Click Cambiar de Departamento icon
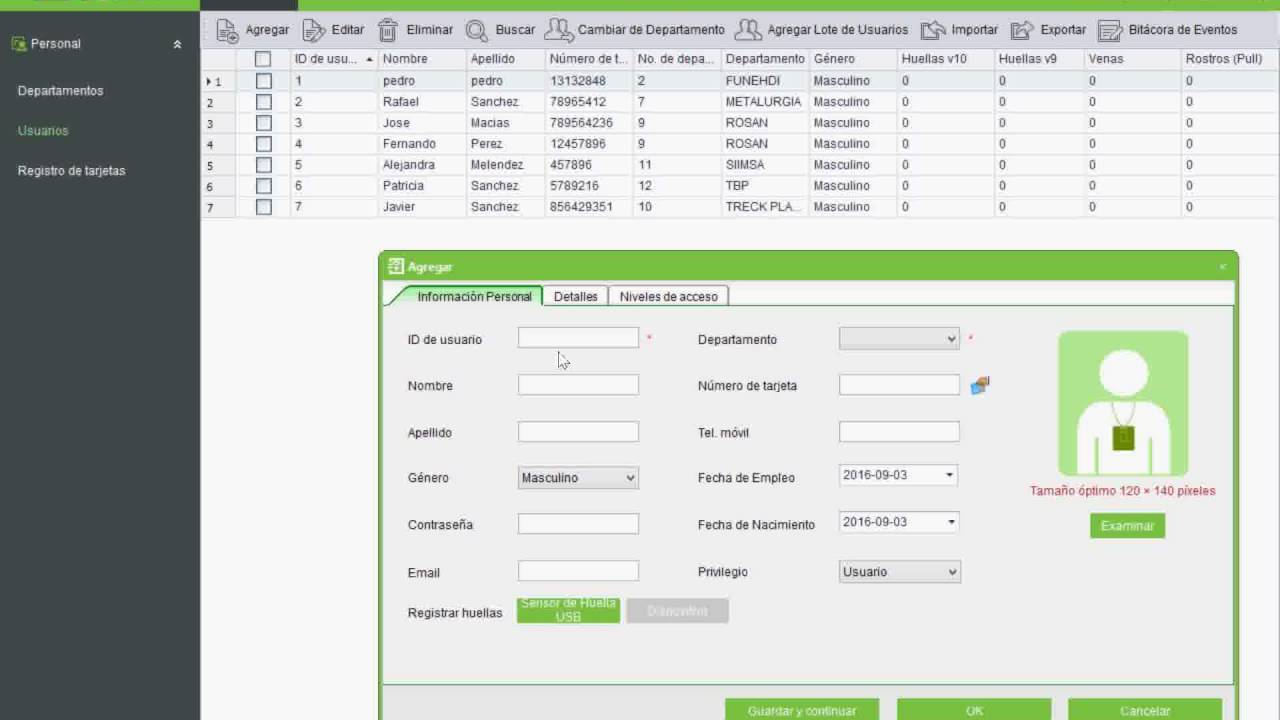The height and width of the screenshot is (720, 1280). [558, 30]
